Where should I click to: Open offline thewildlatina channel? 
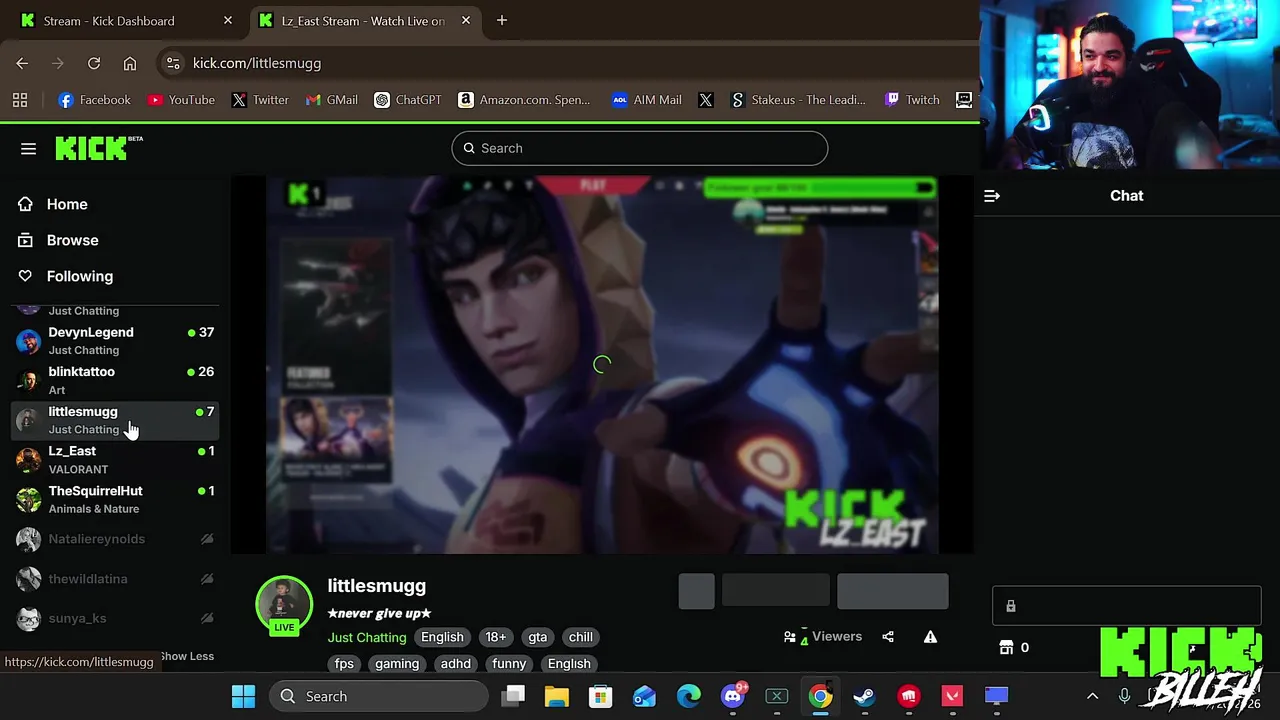point(115,579)
